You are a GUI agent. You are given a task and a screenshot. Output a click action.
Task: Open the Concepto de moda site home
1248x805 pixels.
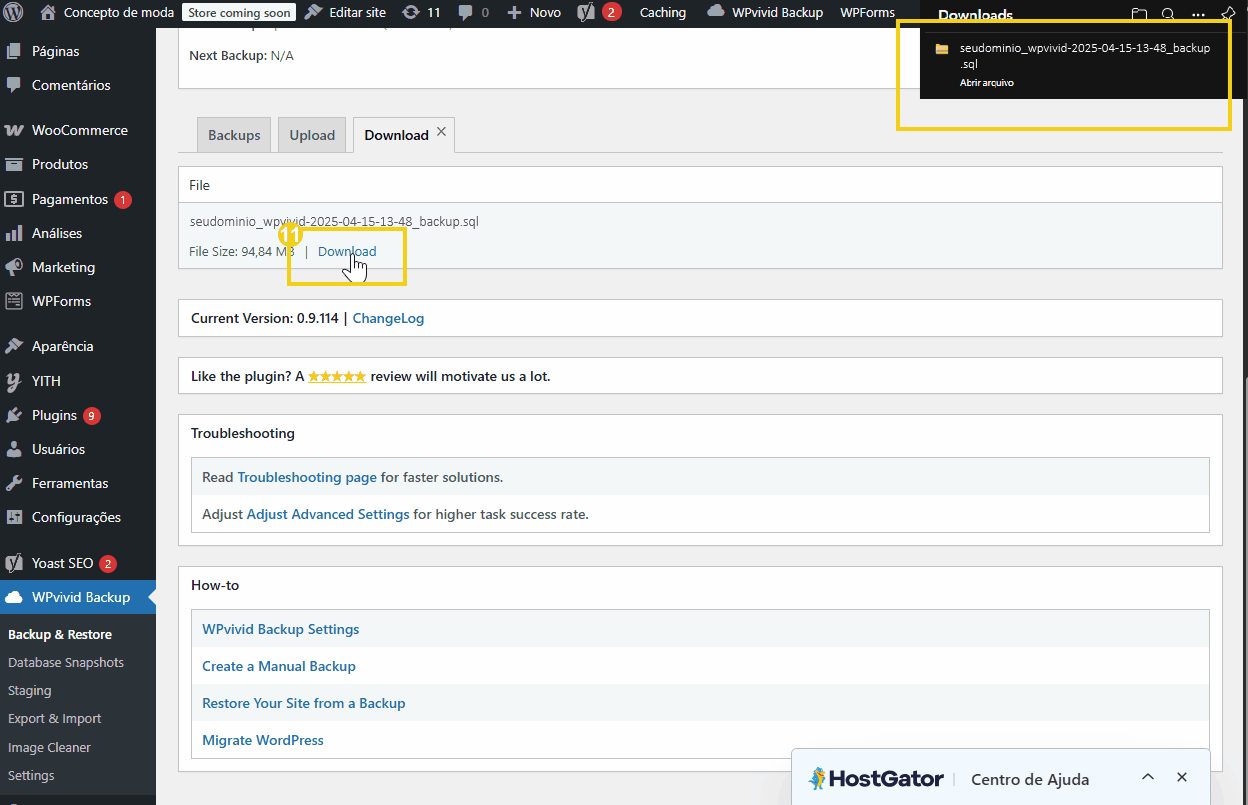tap(107, 13)
